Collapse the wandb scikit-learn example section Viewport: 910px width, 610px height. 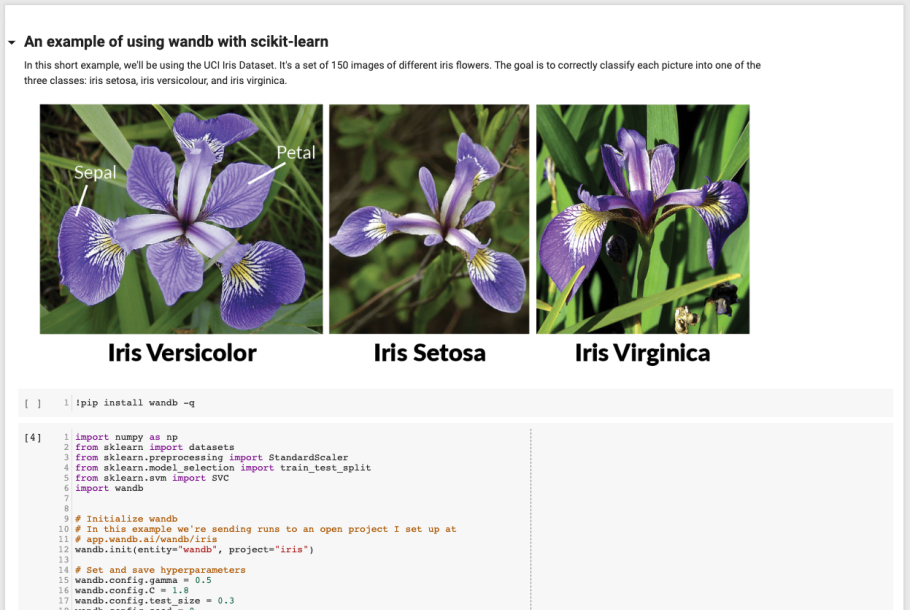pyautogui.click(x=11, y=43)
